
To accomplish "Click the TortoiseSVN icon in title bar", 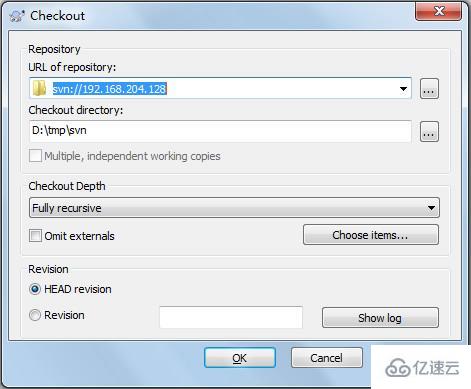I will pos(17,16).
